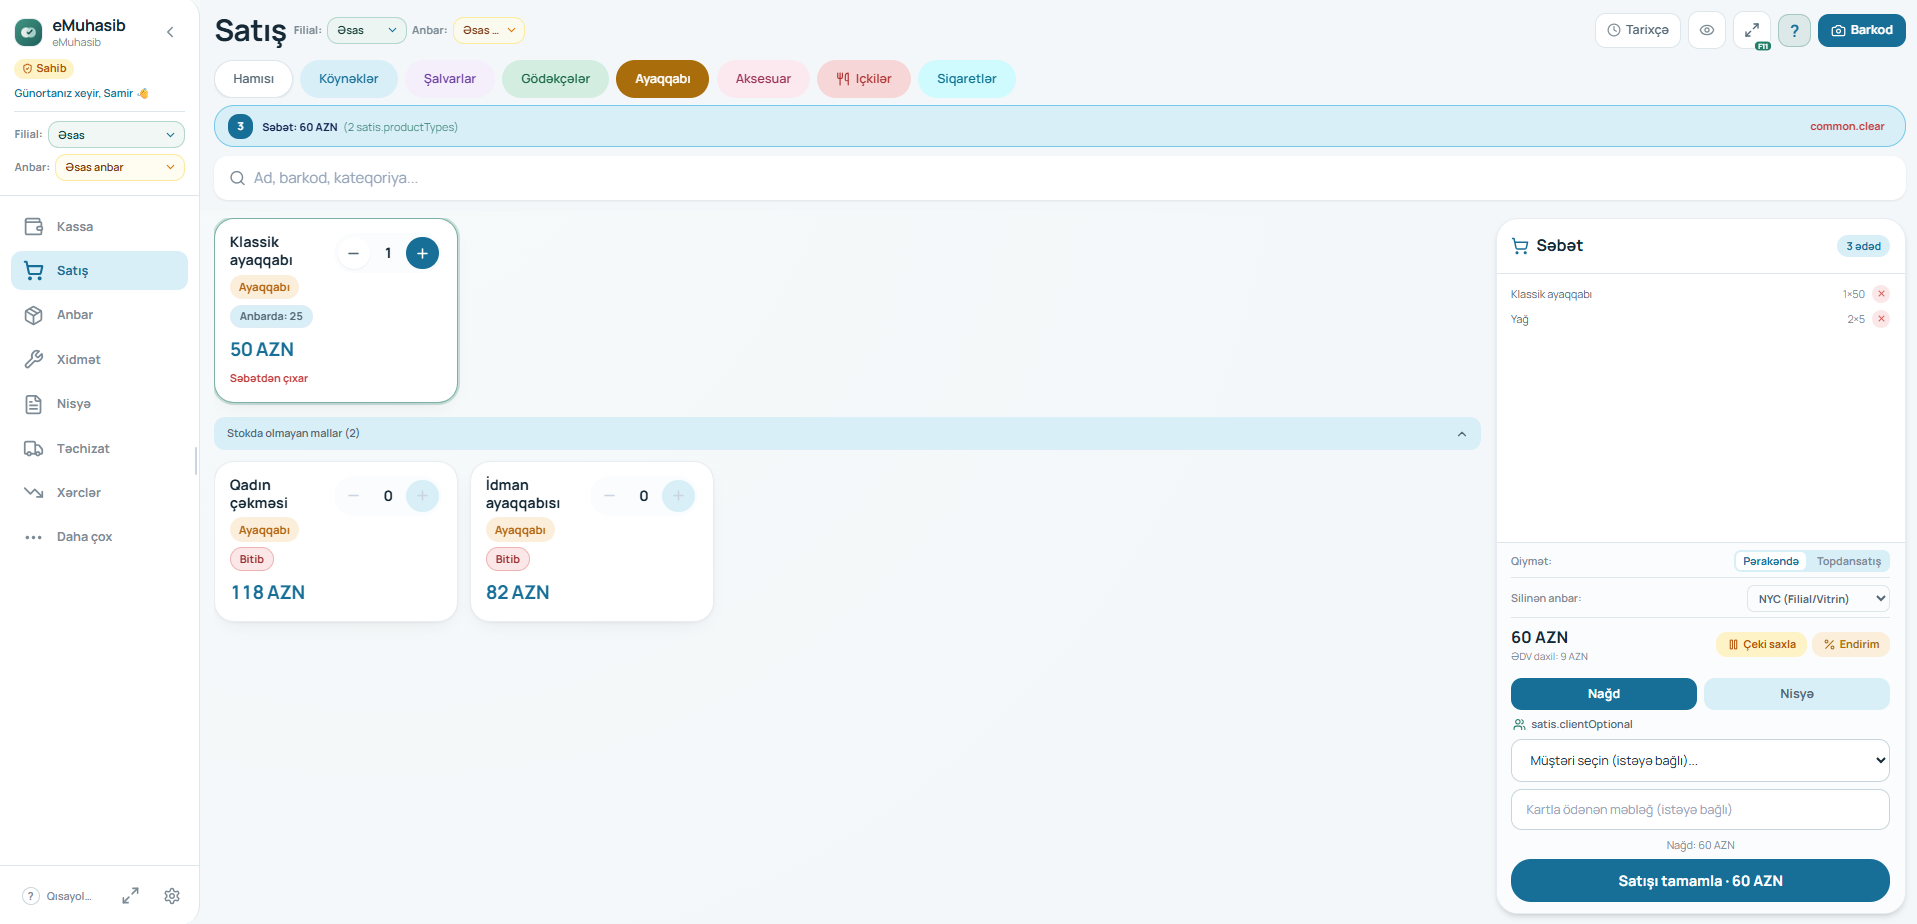Image resolution: width=1917 pixels, height=924 pixels.
Task: Click sidebar footer fullscreen arrows icon
Action: (131, 896)
